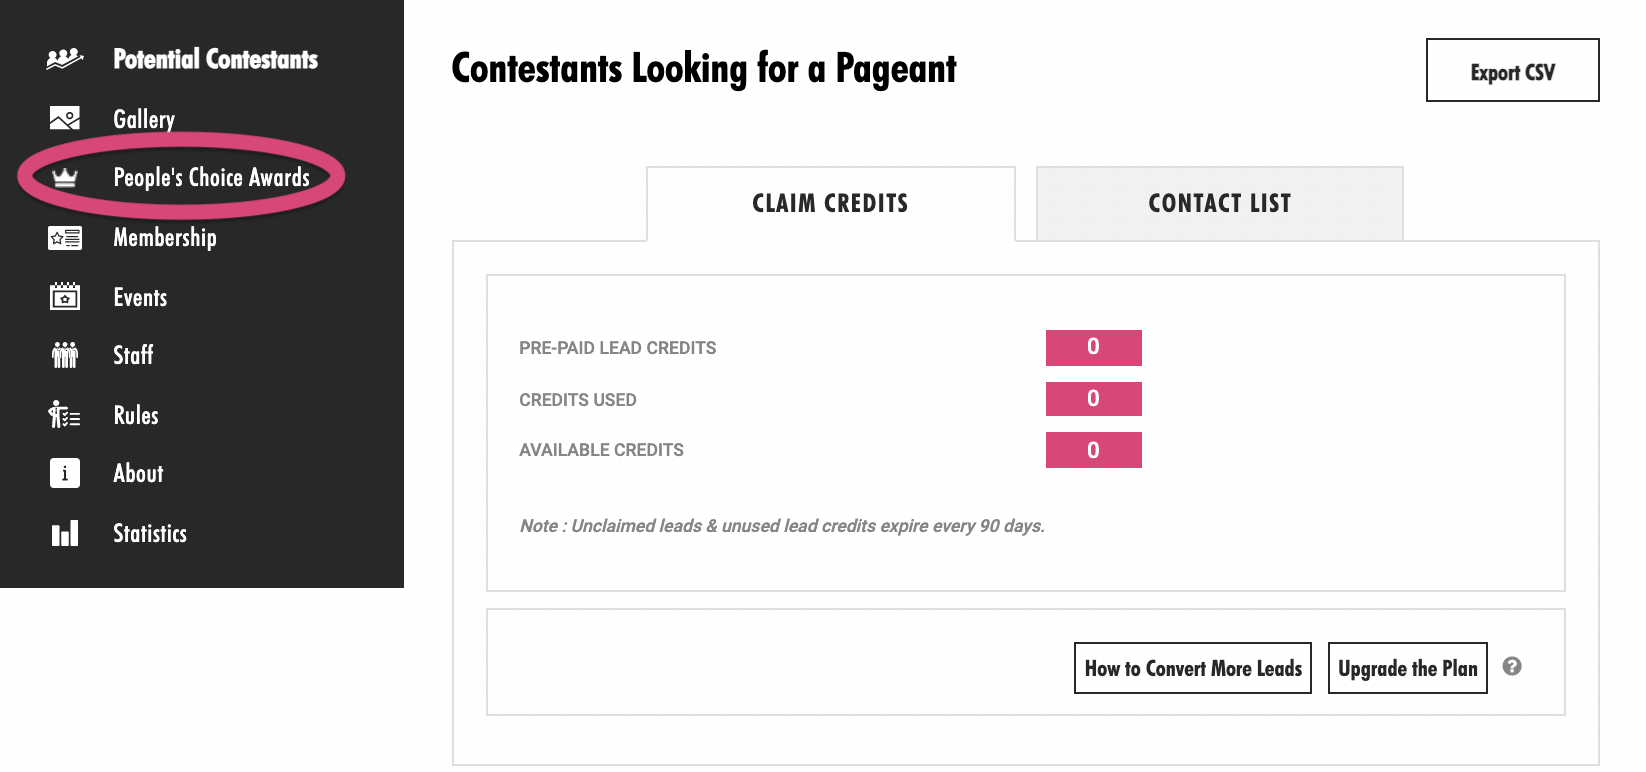The height and width of the screenshot is (772, 1646).
Task: Go to the Statistics menu label
Action: click(150, 533)
